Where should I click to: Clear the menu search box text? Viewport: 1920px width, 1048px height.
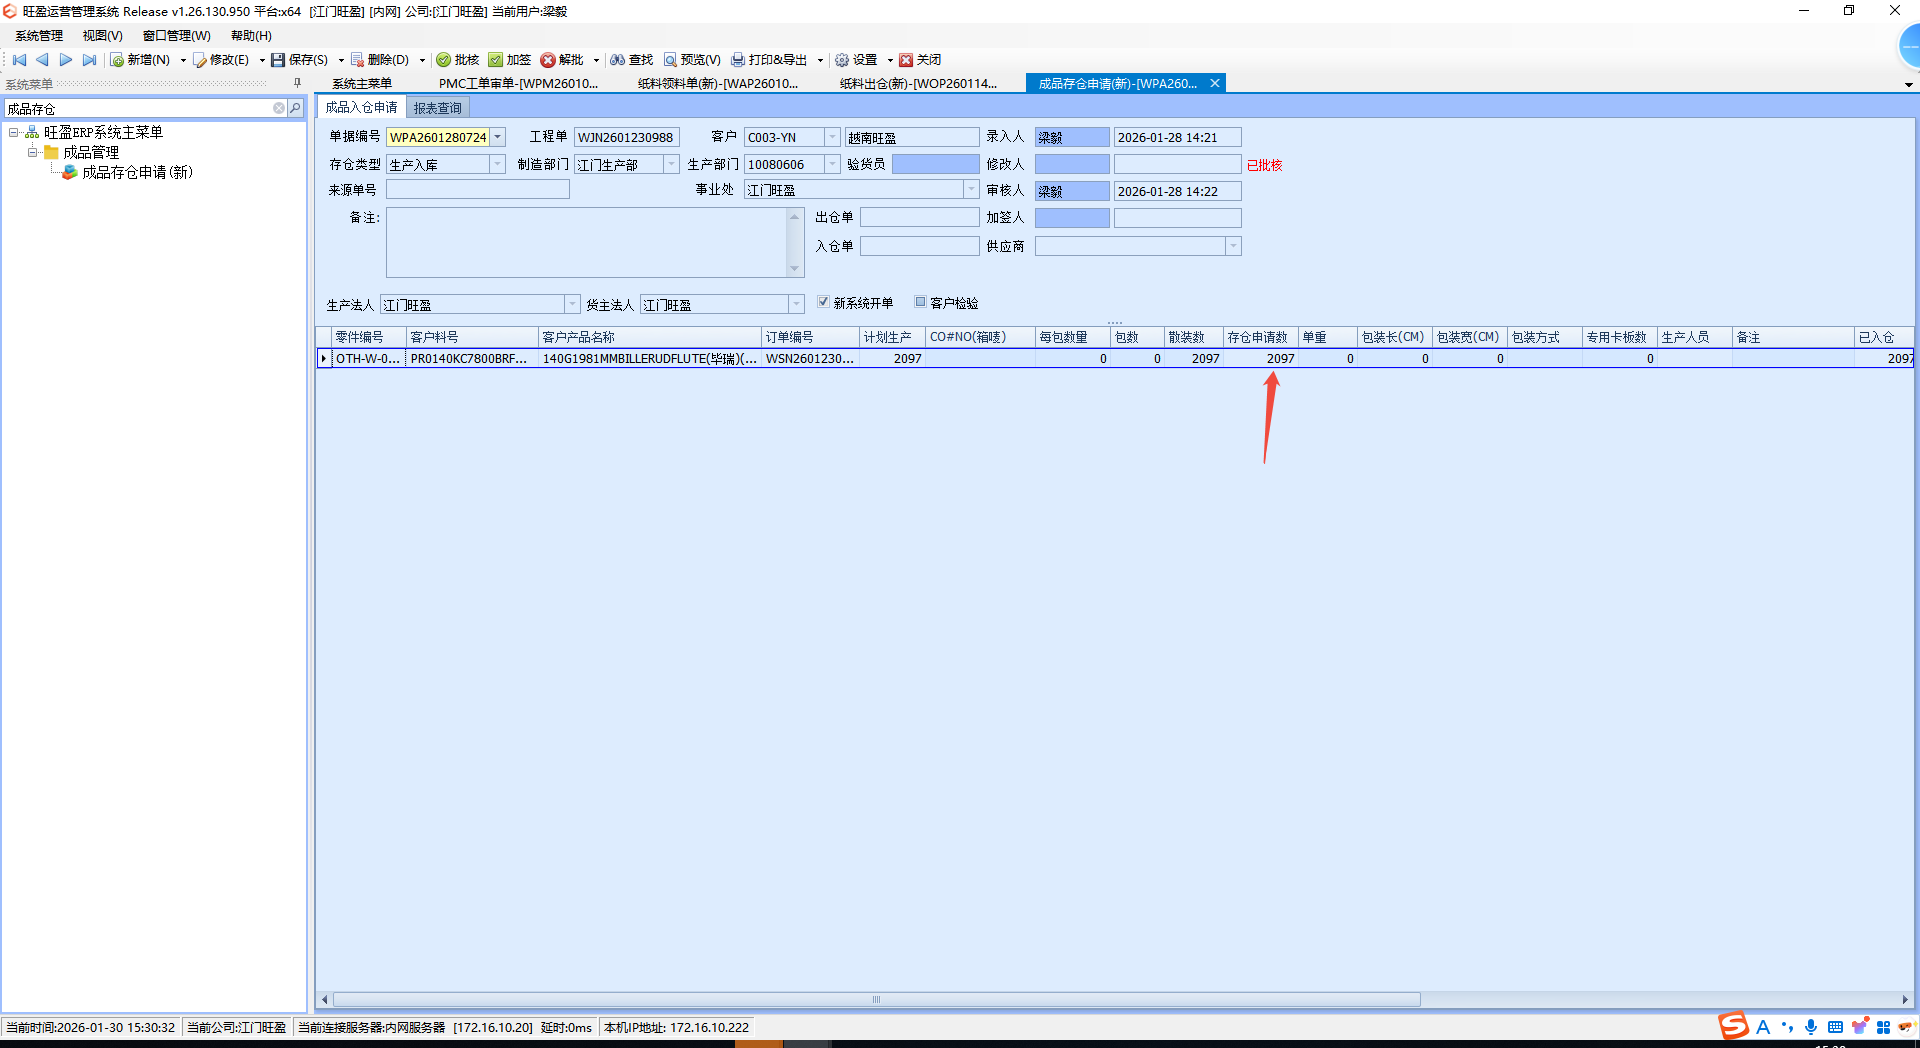(279, 108)
